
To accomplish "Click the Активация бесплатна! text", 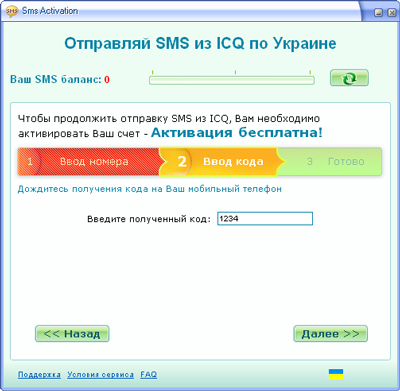I will click(x=237, y=133).
